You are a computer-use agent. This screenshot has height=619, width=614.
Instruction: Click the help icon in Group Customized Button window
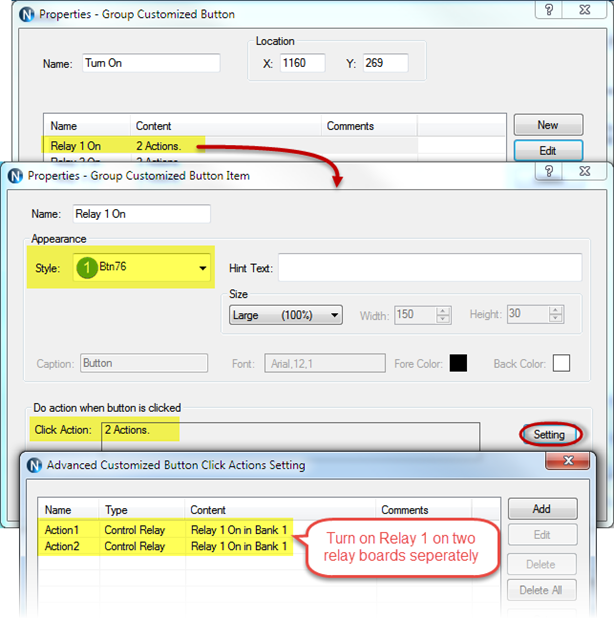pyautogui.click(x=549, y=9)
